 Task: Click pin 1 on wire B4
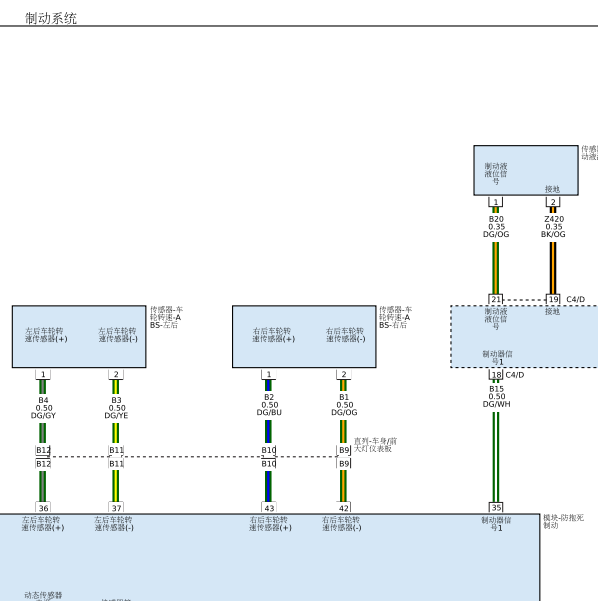point(43,374)
